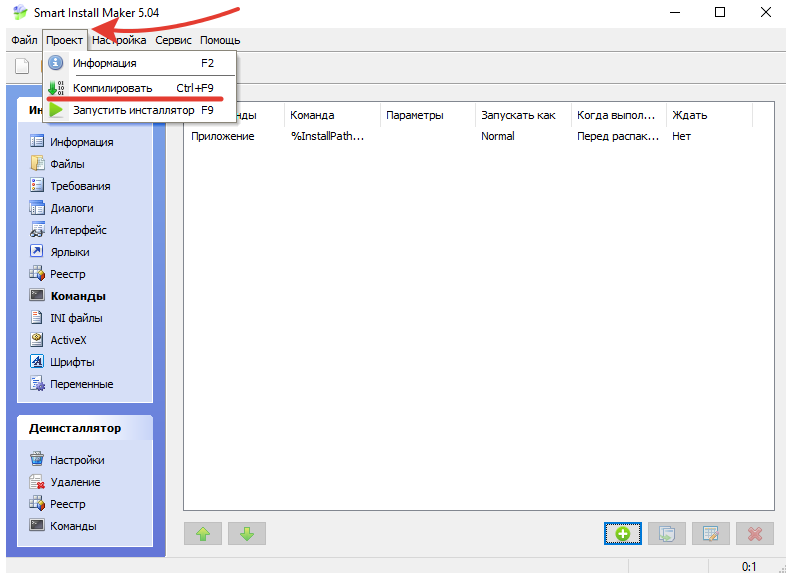Choose Запустить инсталлятор menu entry
Viewport: 786px width, 573px height.
(140, 110)
